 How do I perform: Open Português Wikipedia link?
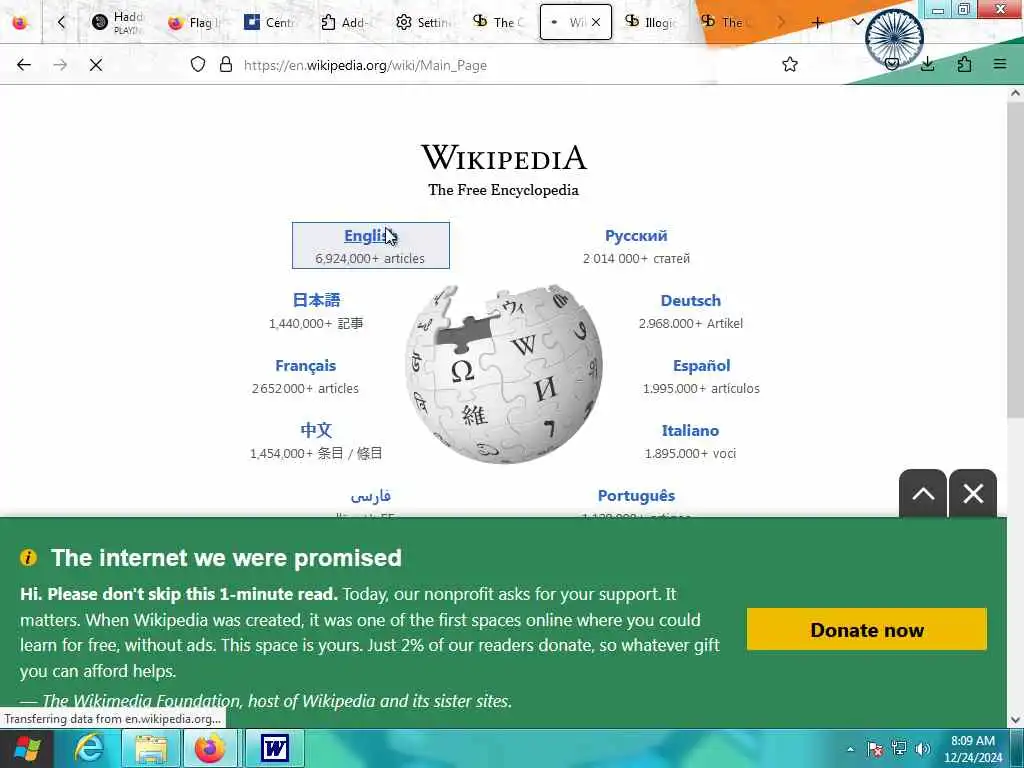pyautogui.click(x=636, y=496)
